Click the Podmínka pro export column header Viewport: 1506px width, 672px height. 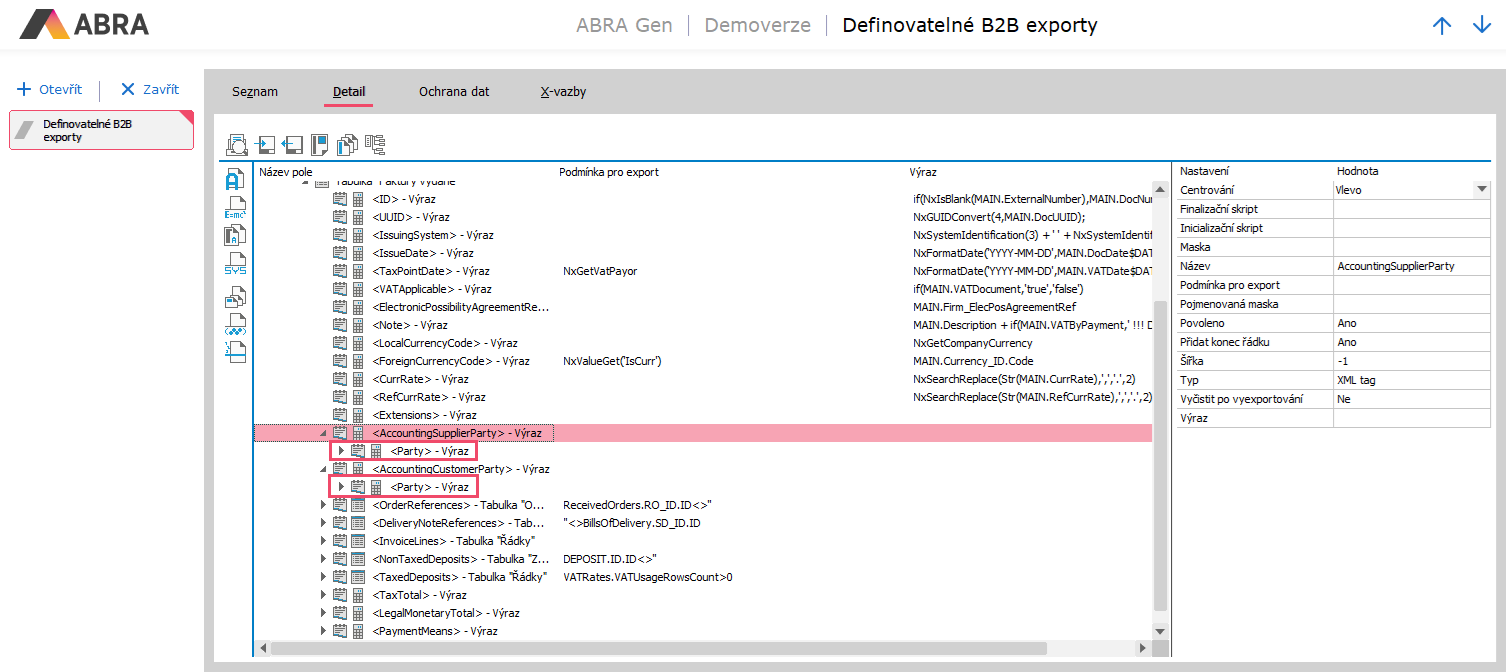(x=609, y=172)
